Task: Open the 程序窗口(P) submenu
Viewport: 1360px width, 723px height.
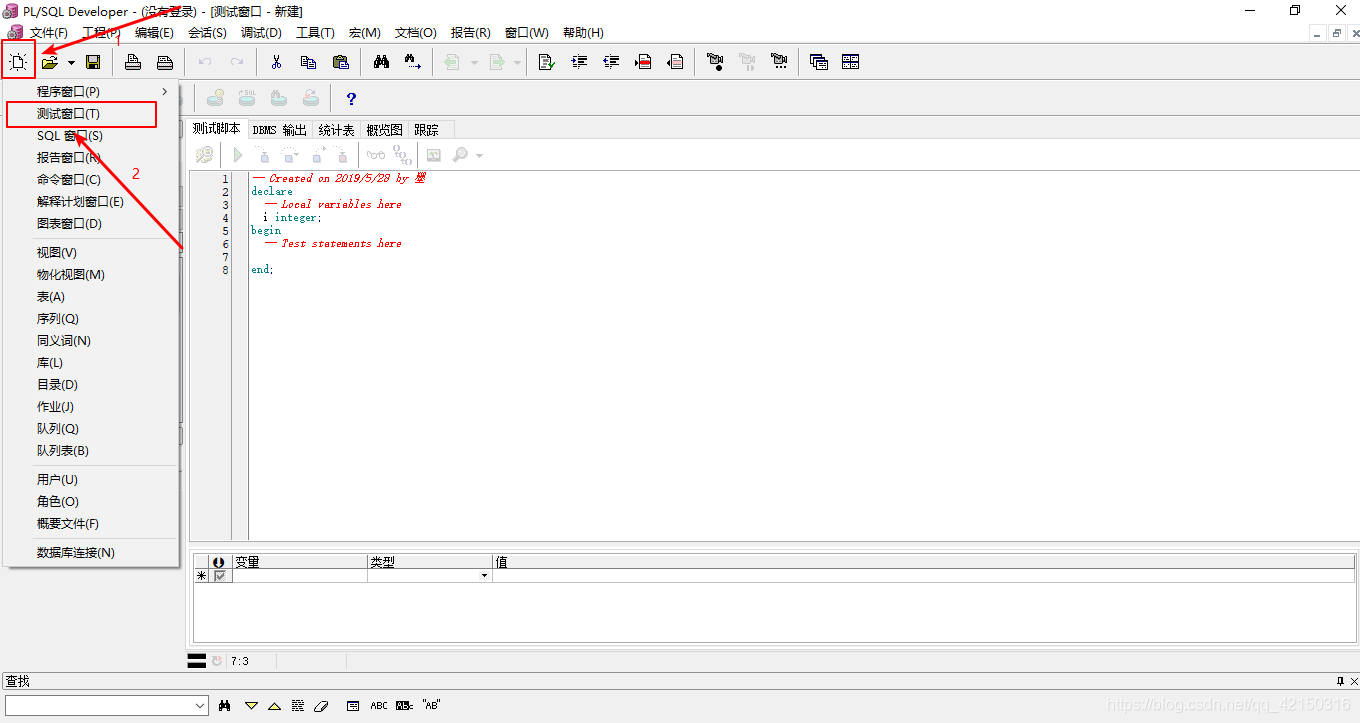Action: (92, 92)
